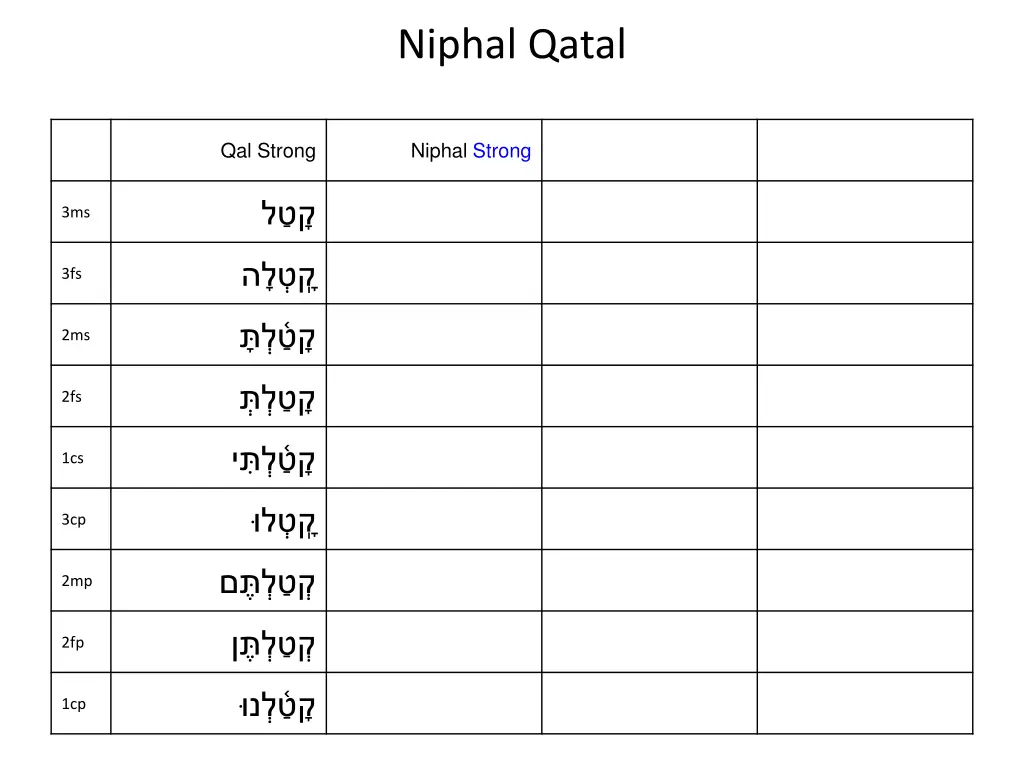
Task: Select the empty Niphal Strong cell for 3cp
Action: tap(434, 520)
